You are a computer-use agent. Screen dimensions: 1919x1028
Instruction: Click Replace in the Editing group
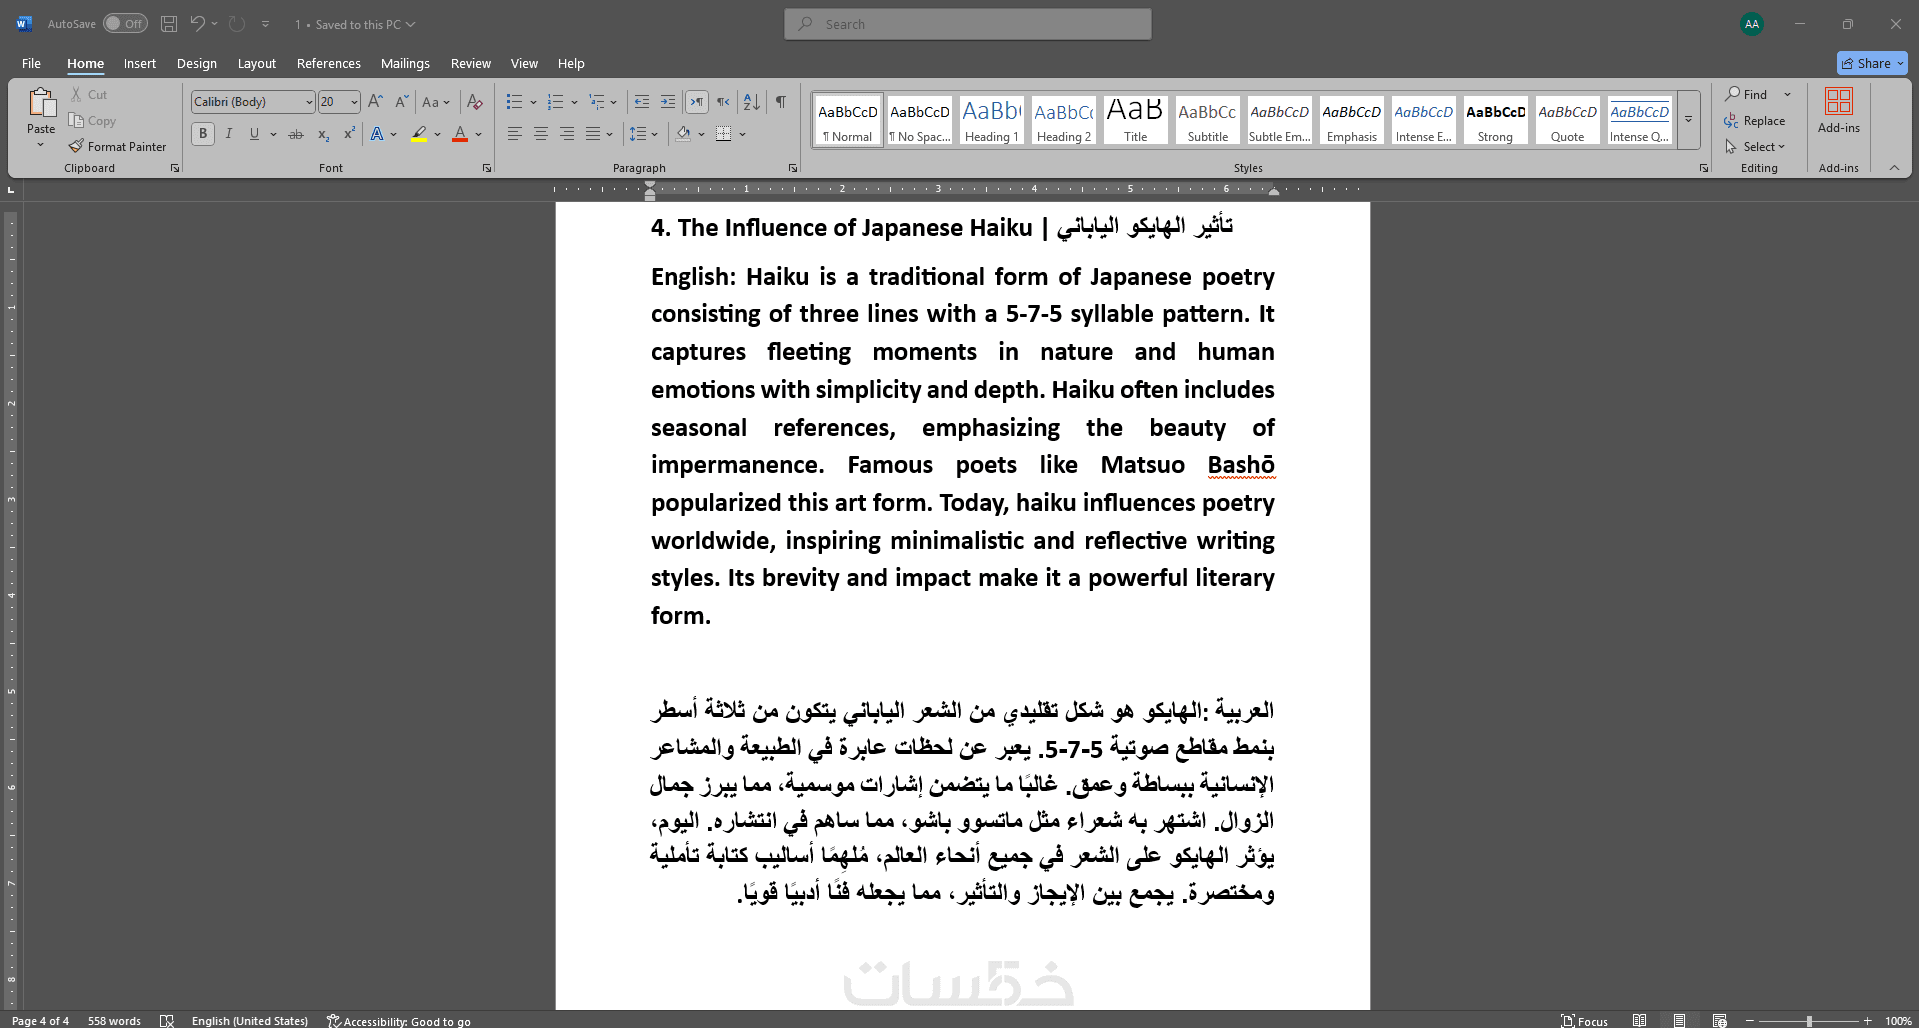(1755, 120)
